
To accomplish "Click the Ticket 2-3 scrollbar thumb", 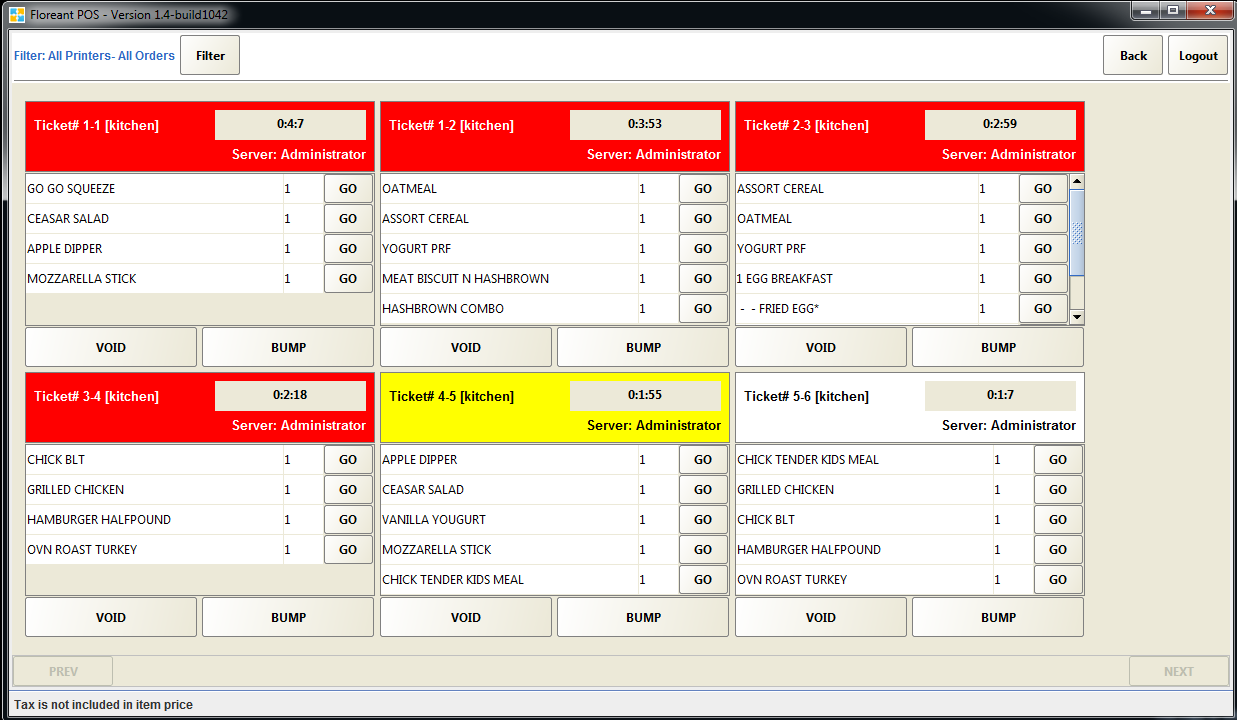I will (1077, 233).
